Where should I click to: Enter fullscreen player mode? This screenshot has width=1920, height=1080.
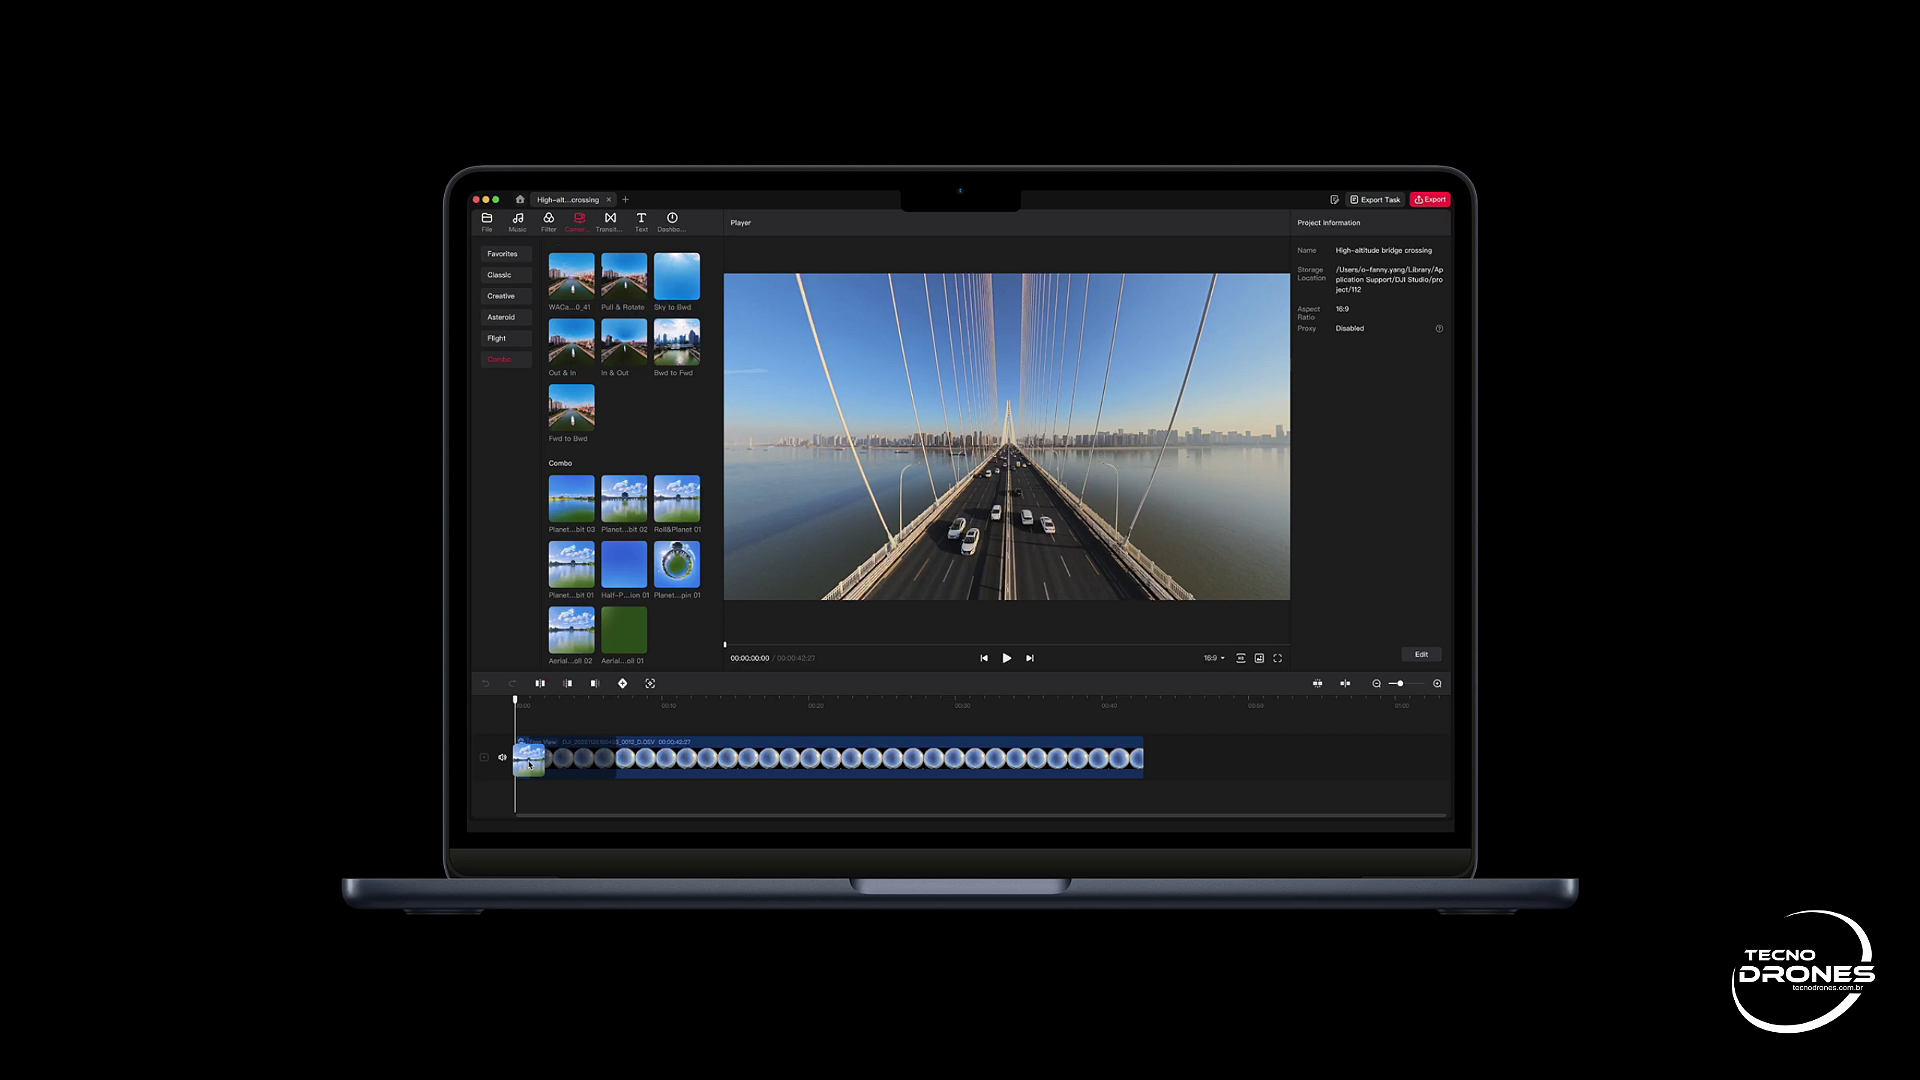click(x=1277, y=658)
